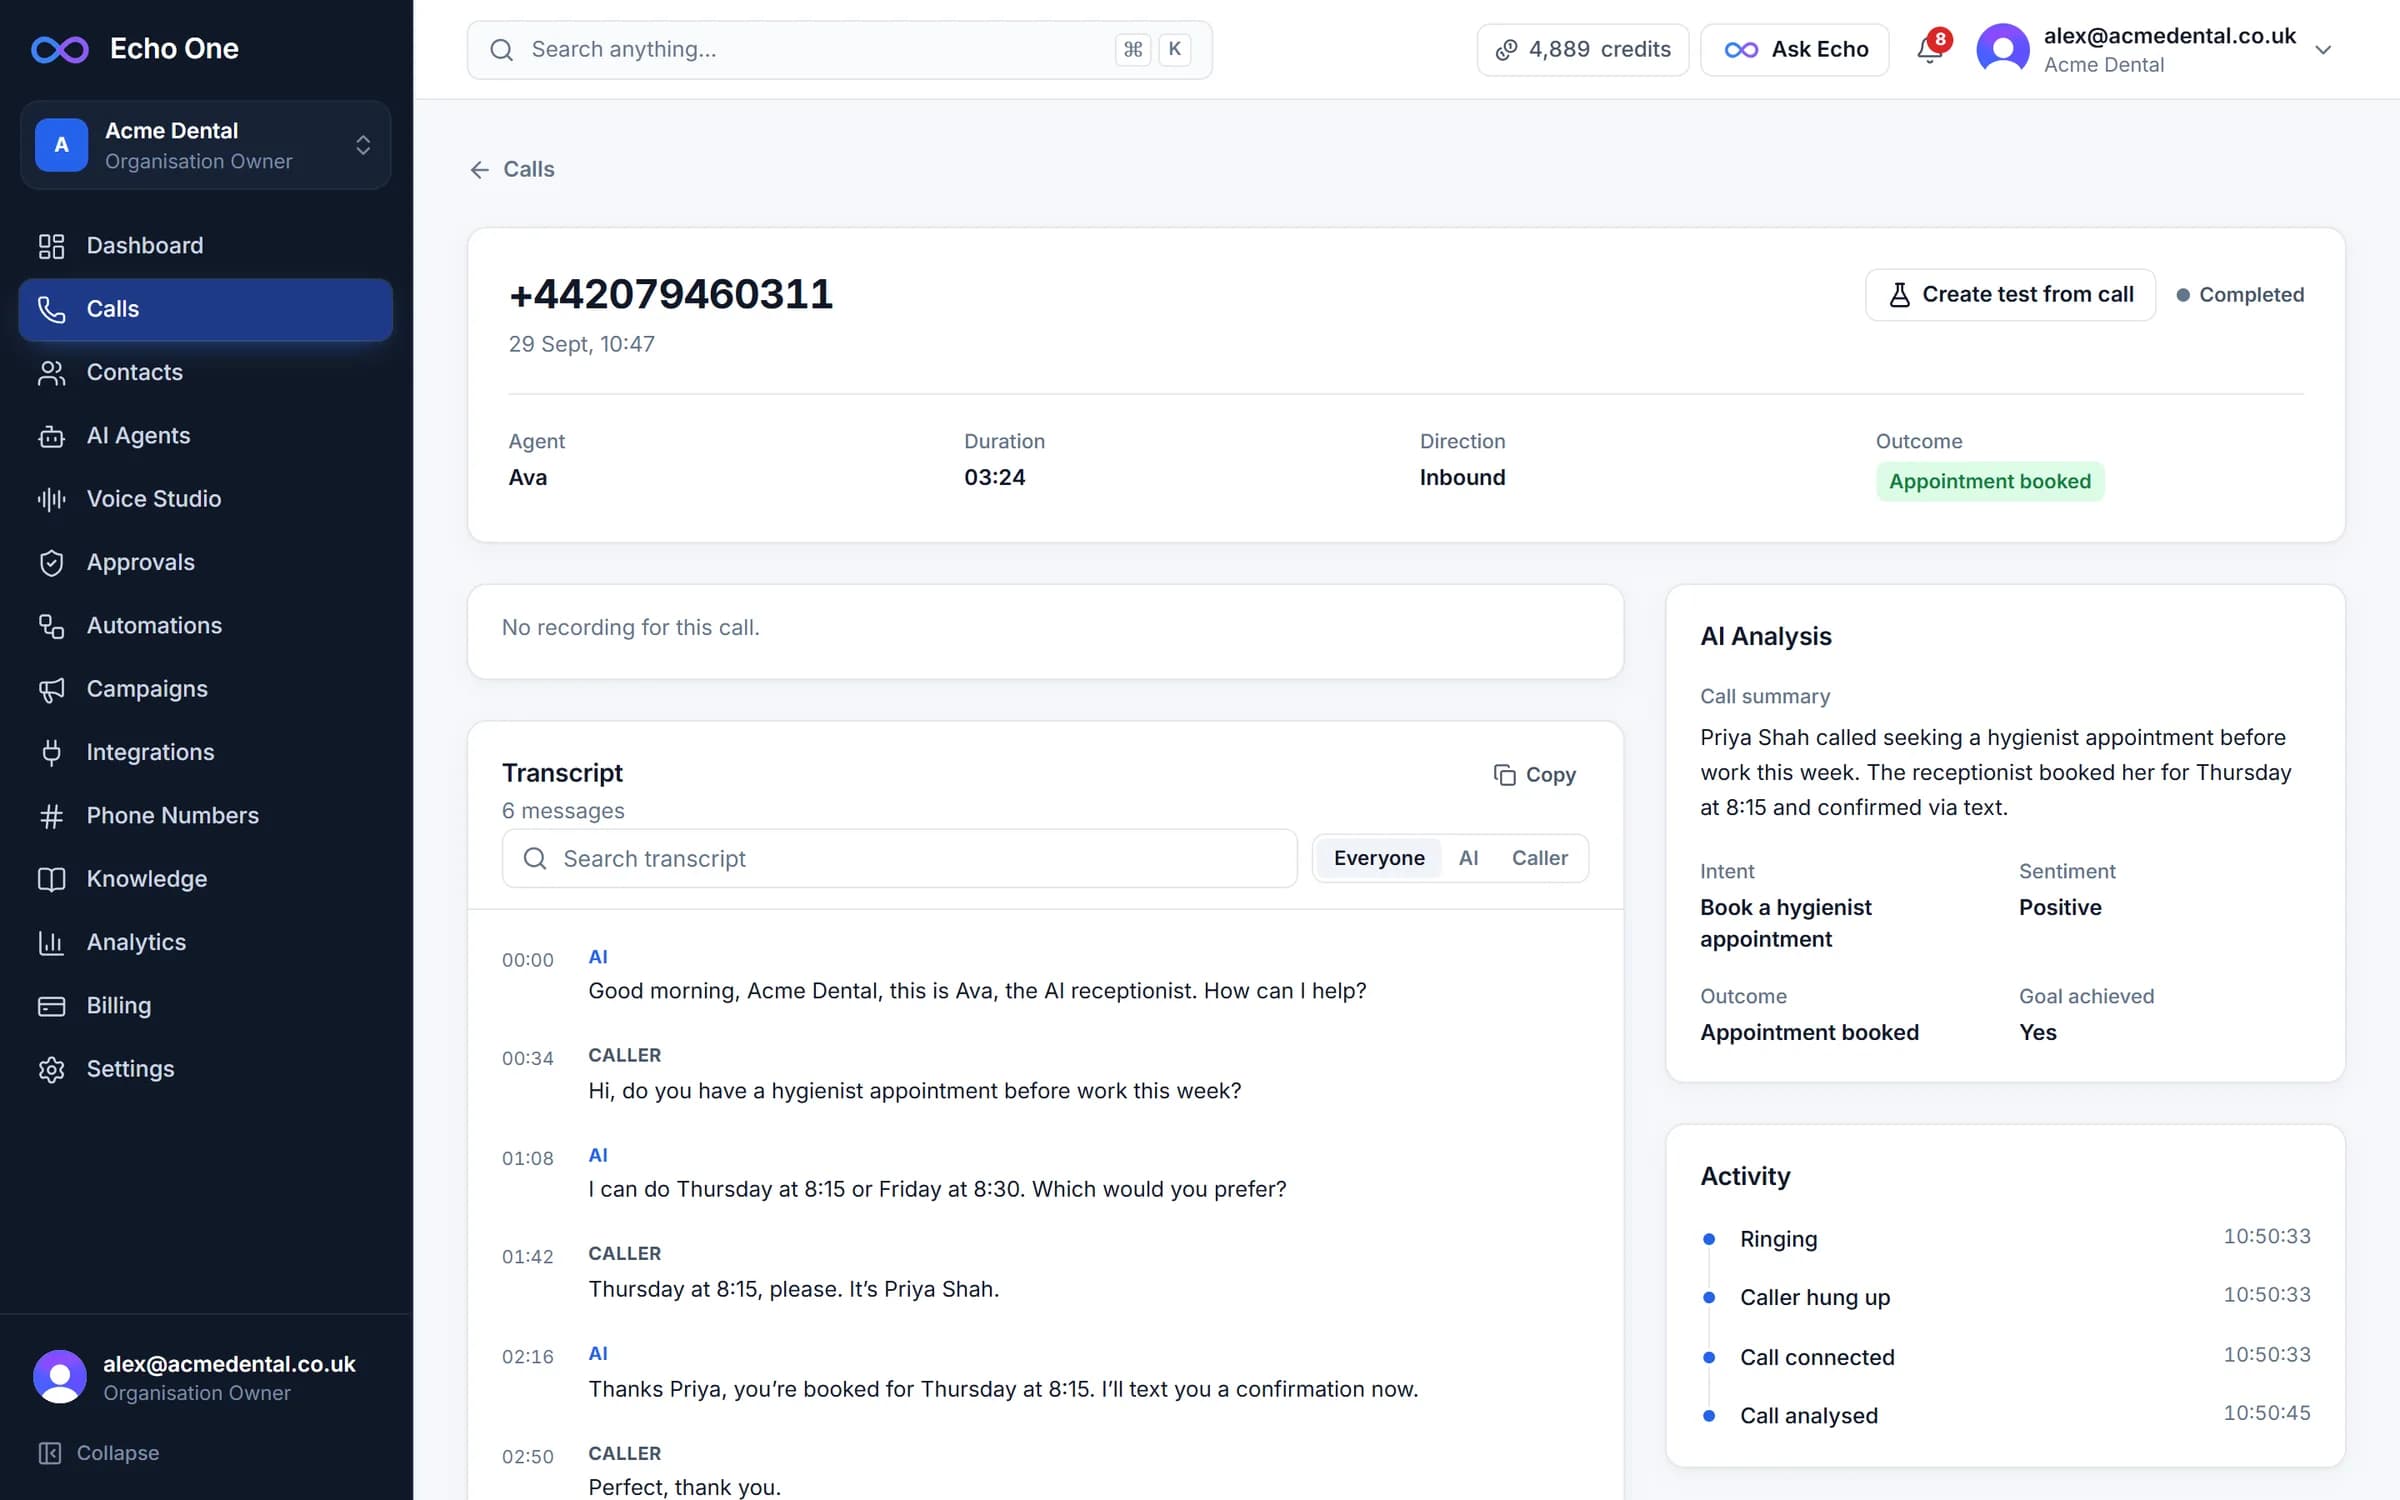Click the Billing card icon
The height and width of the screenshot is (1500, 2400).
coord(51,1006)
